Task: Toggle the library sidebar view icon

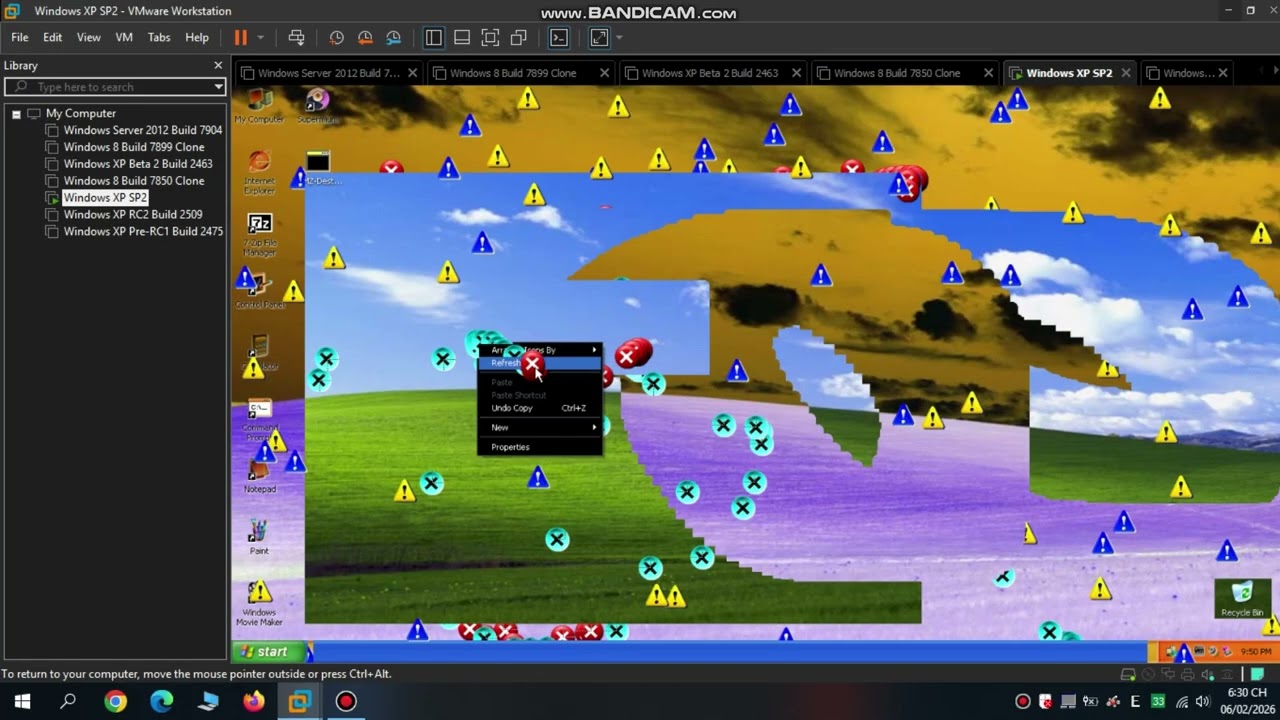Action: (x=433, y=38)
